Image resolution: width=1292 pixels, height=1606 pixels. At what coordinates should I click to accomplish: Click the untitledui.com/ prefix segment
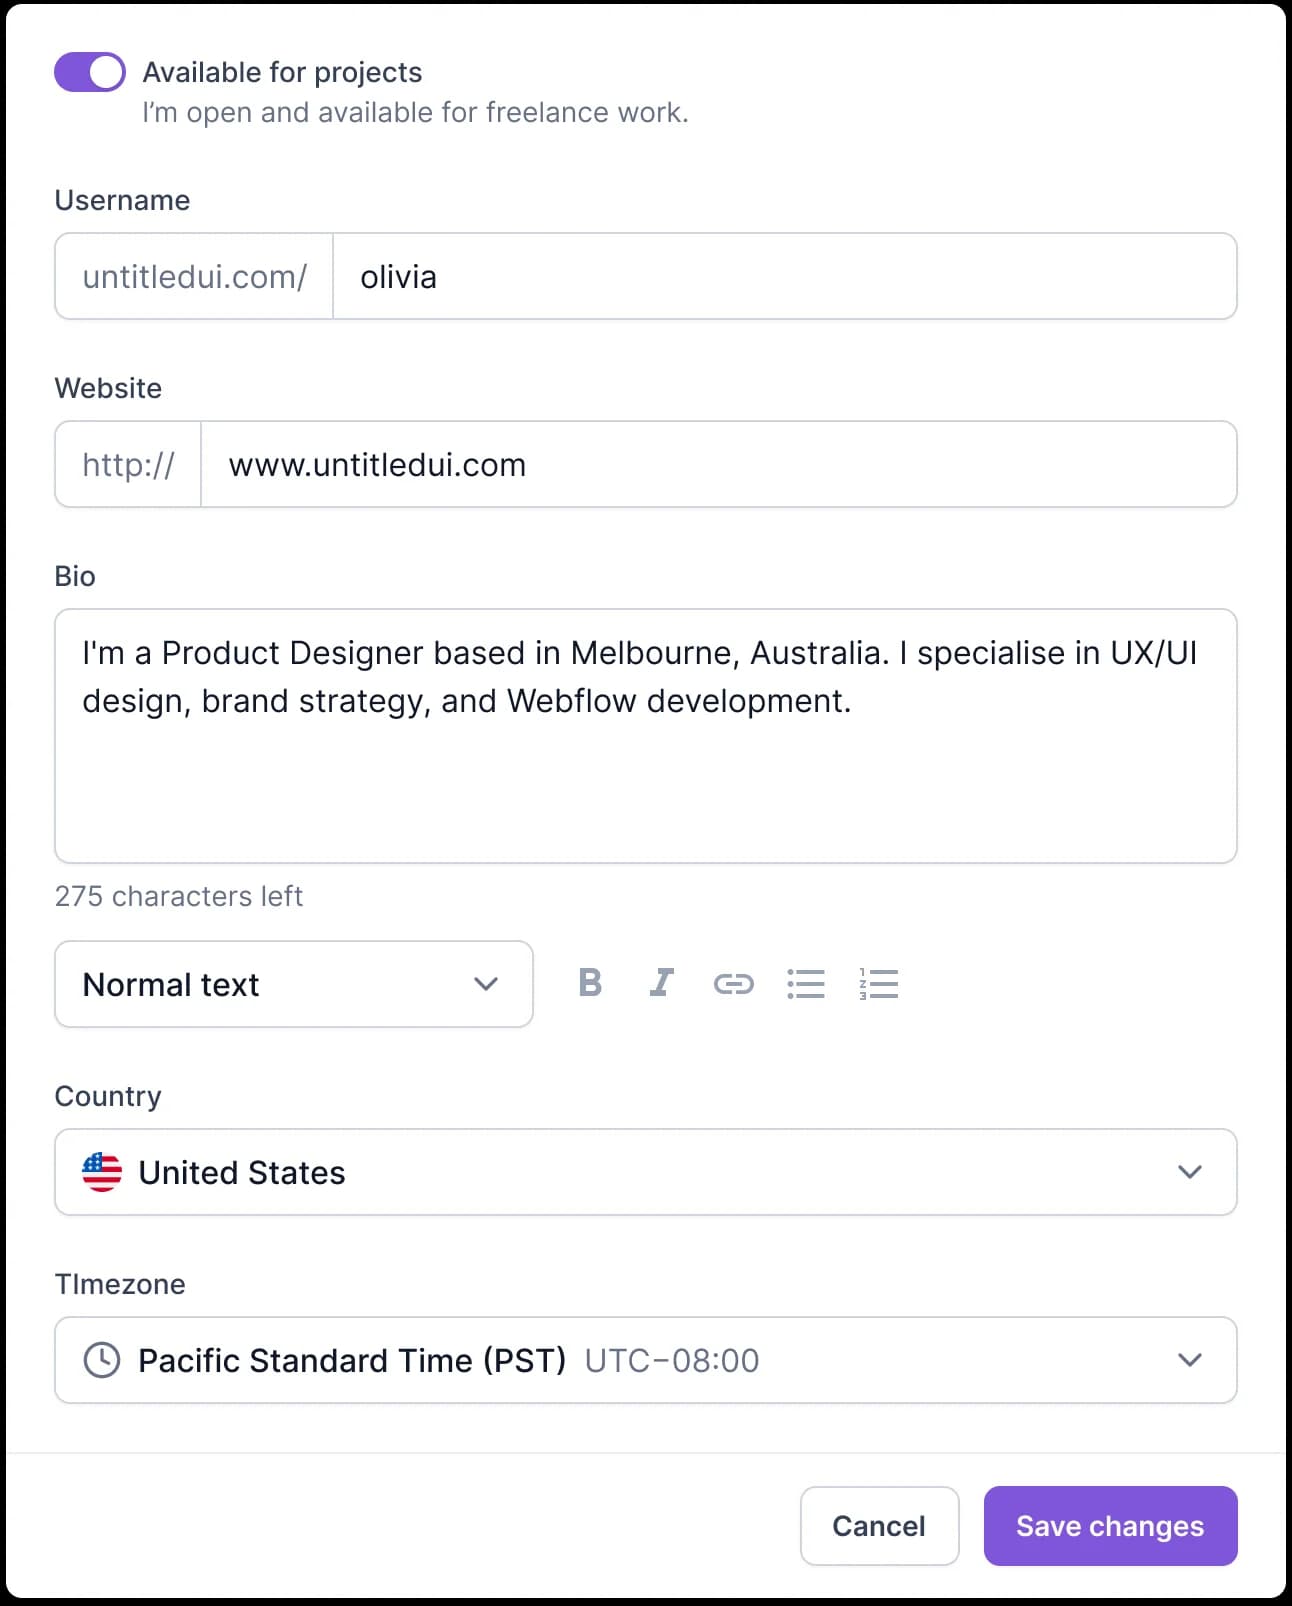coord(193,276)
